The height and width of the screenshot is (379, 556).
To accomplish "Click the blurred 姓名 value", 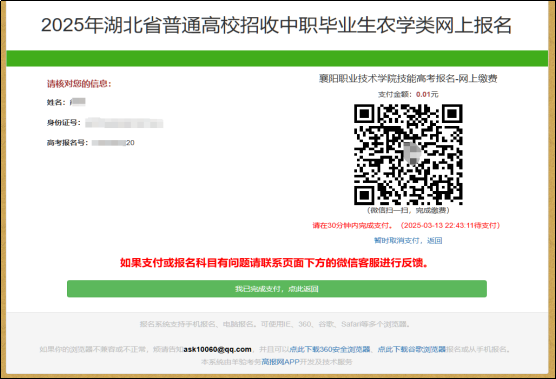I will coord(78,102).
